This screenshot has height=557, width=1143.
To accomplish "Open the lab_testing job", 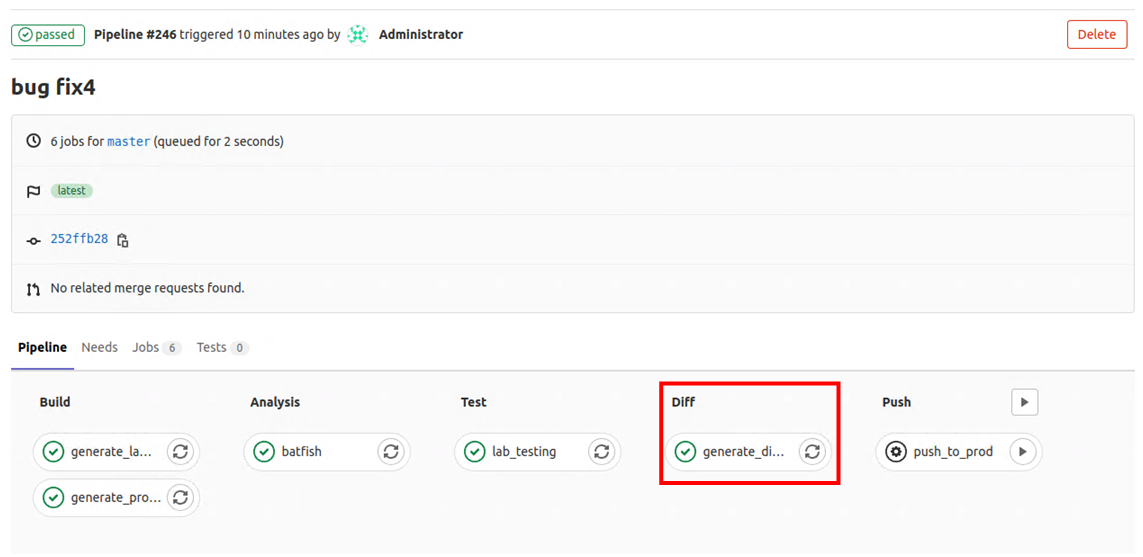I will coord(523,452).
